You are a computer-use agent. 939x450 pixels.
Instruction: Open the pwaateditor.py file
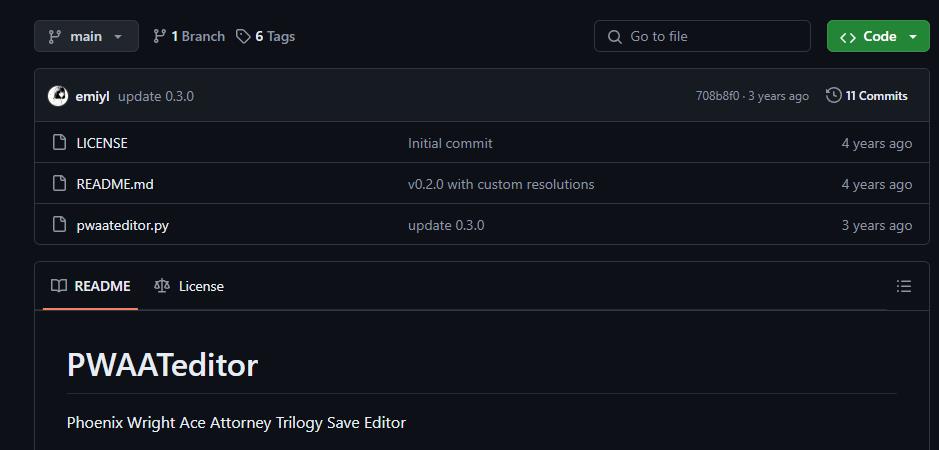pyautogui.click(x=122, y=225)
